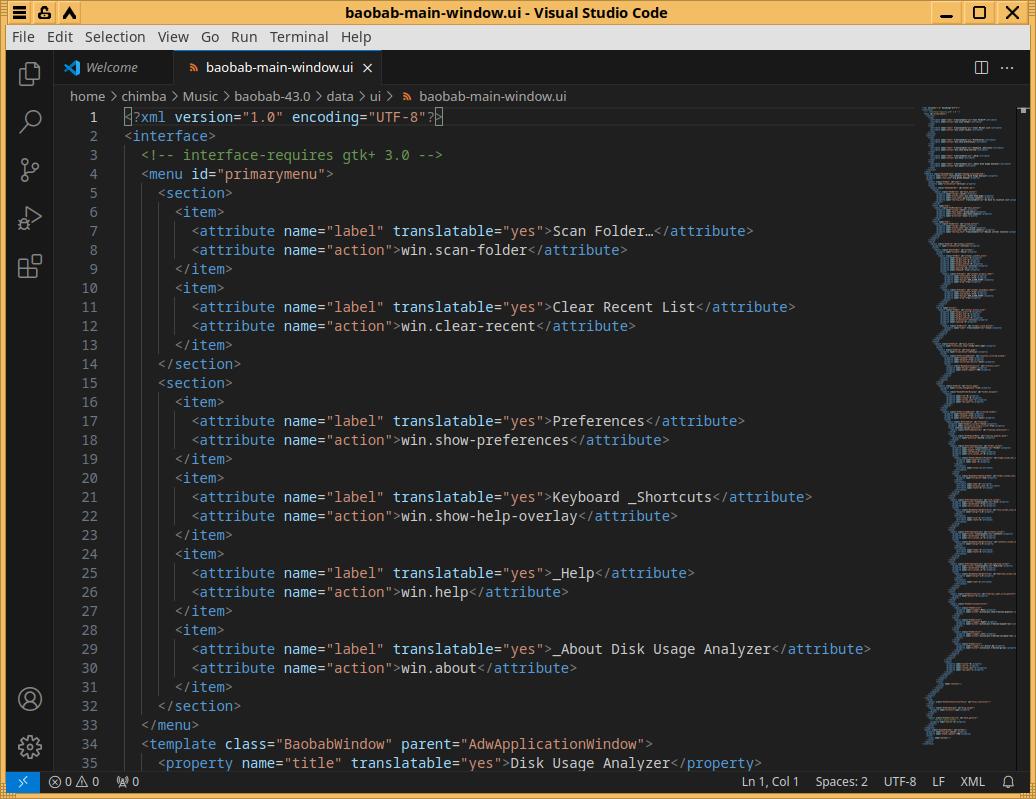Split the editor to the right
The image size is (1036, 799).
pos(981,68)
